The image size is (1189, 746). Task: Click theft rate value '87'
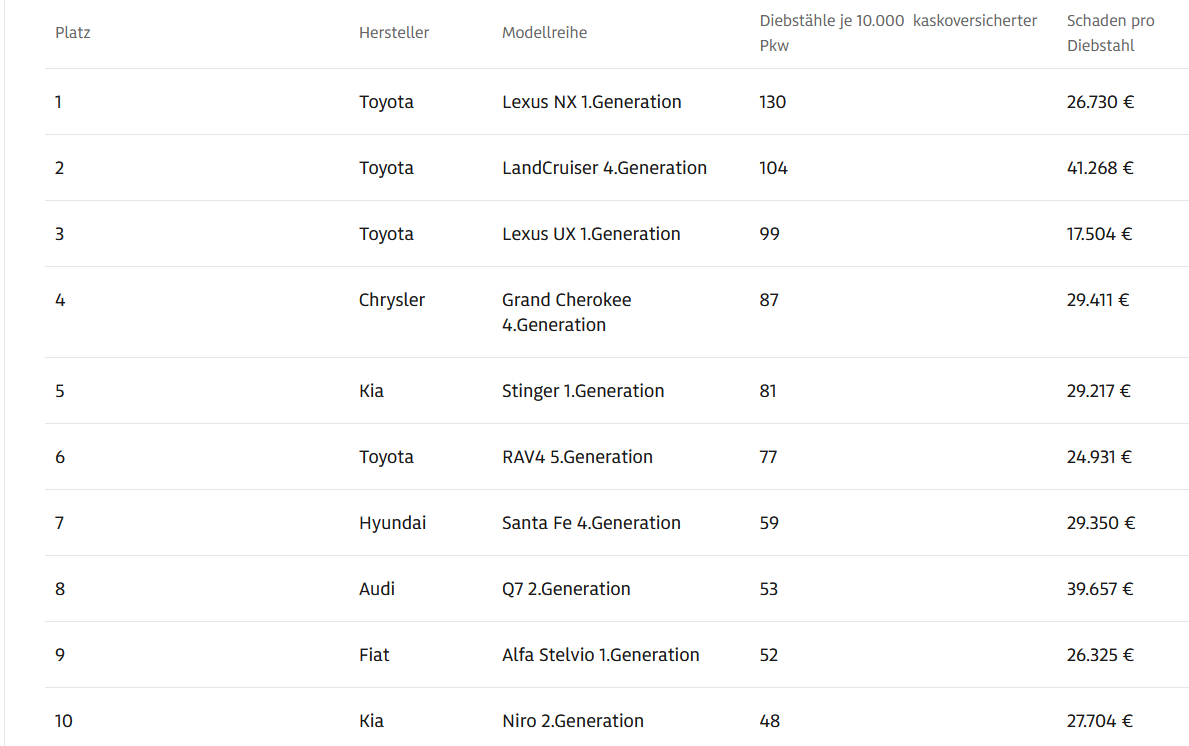coord(769,299)
